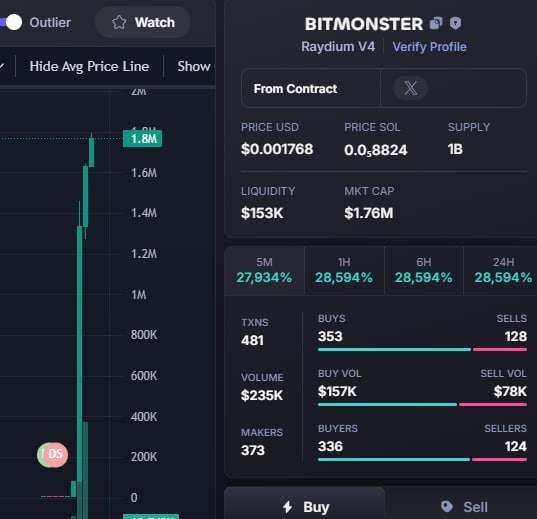Click the DS marker on the chart
This screenshot has width=537, height=519.
point(55,455)
